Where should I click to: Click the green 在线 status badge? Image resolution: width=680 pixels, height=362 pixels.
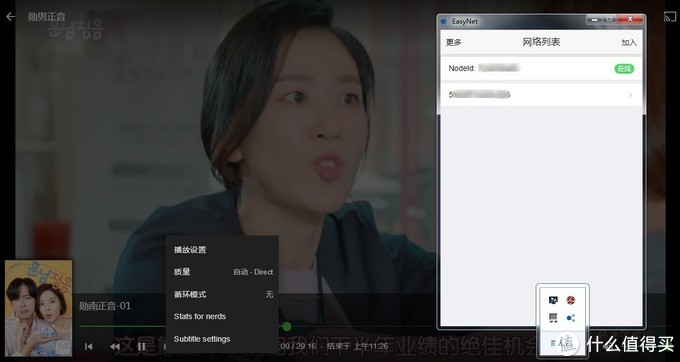624,68
